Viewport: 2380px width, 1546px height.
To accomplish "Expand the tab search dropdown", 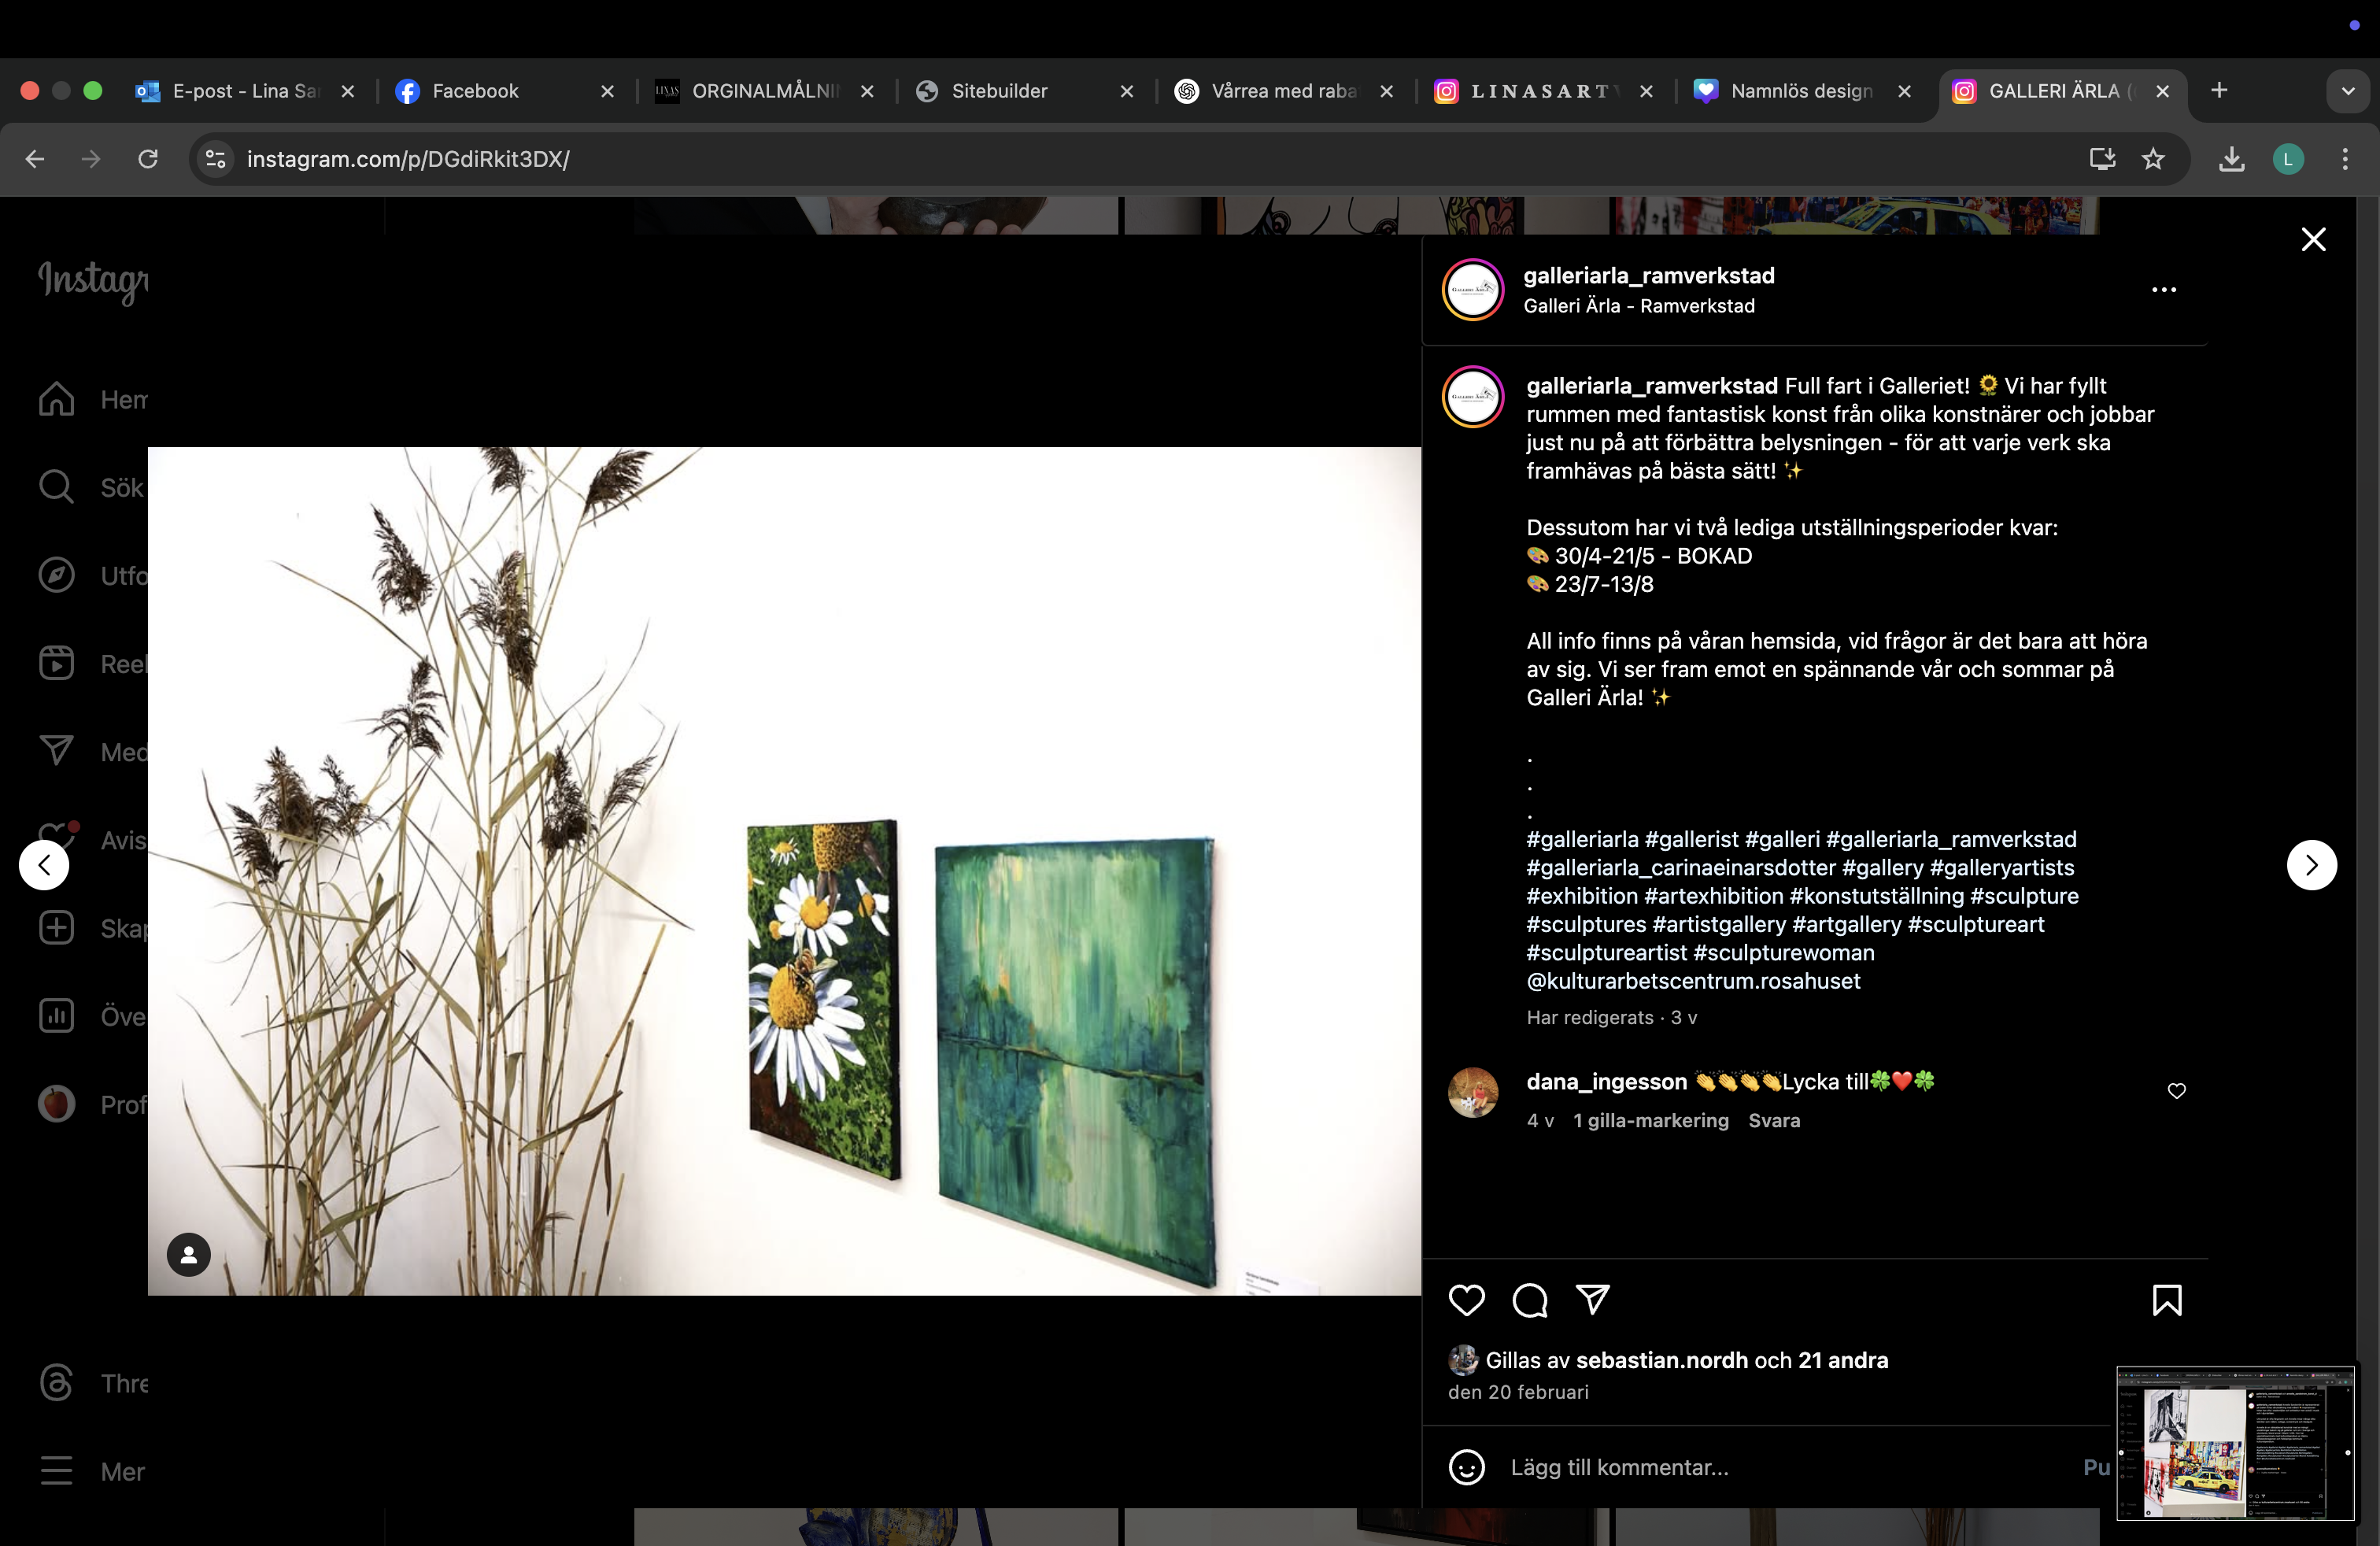I will pos(2348,91).
